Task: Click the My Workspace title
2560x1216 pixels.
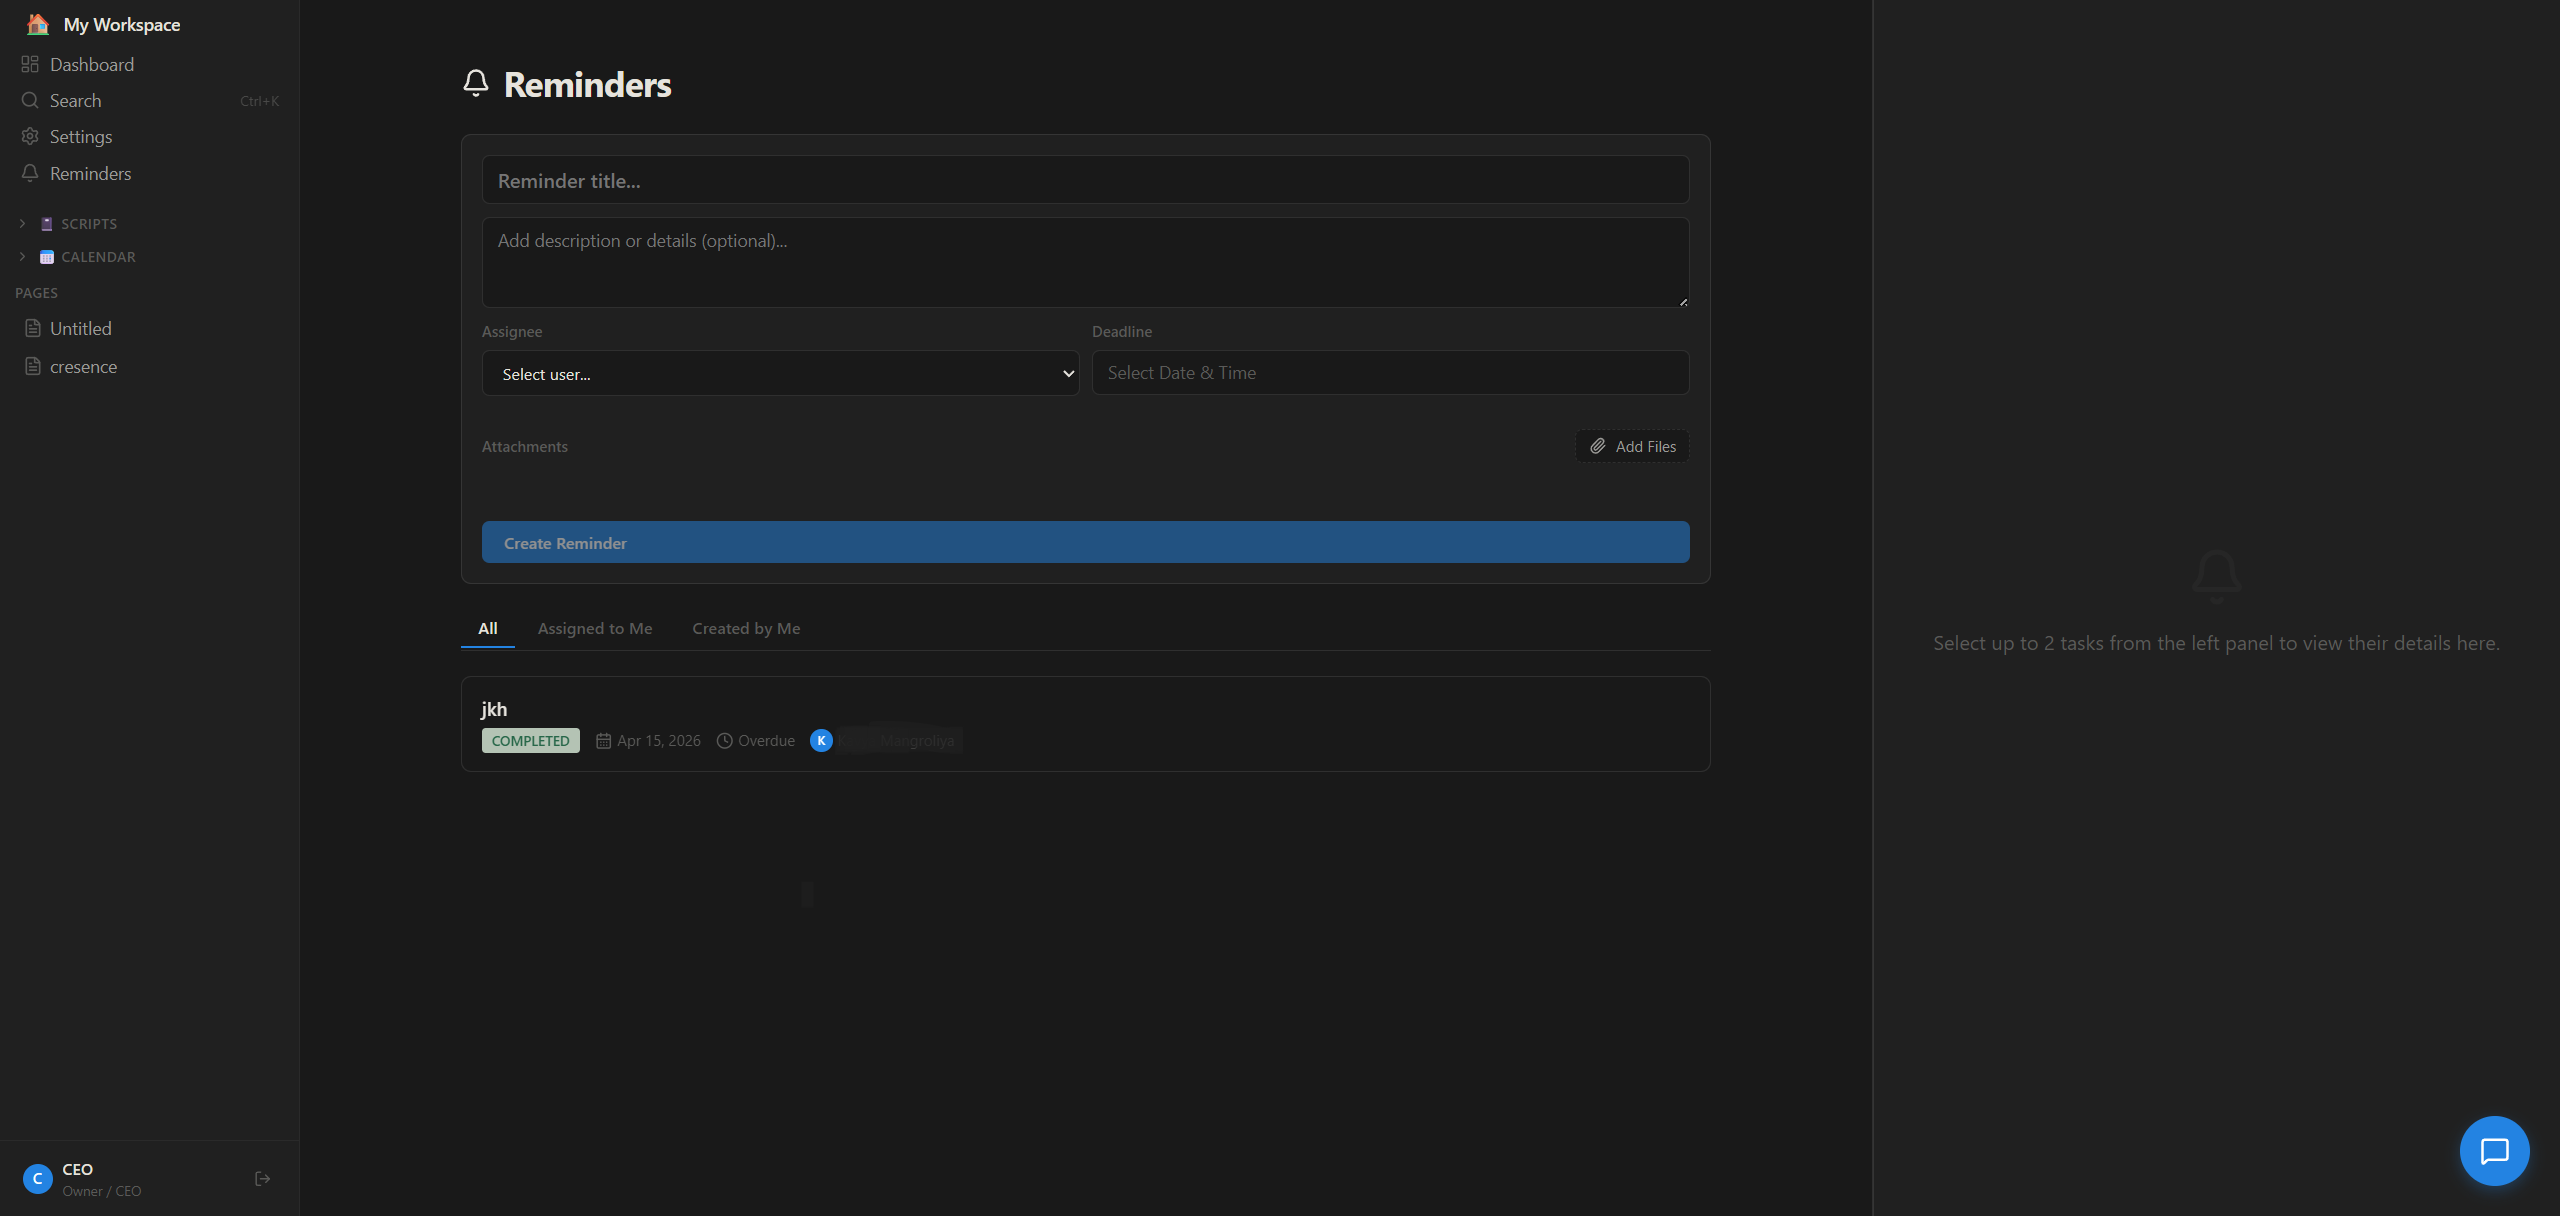Action: tap(122, 24)
